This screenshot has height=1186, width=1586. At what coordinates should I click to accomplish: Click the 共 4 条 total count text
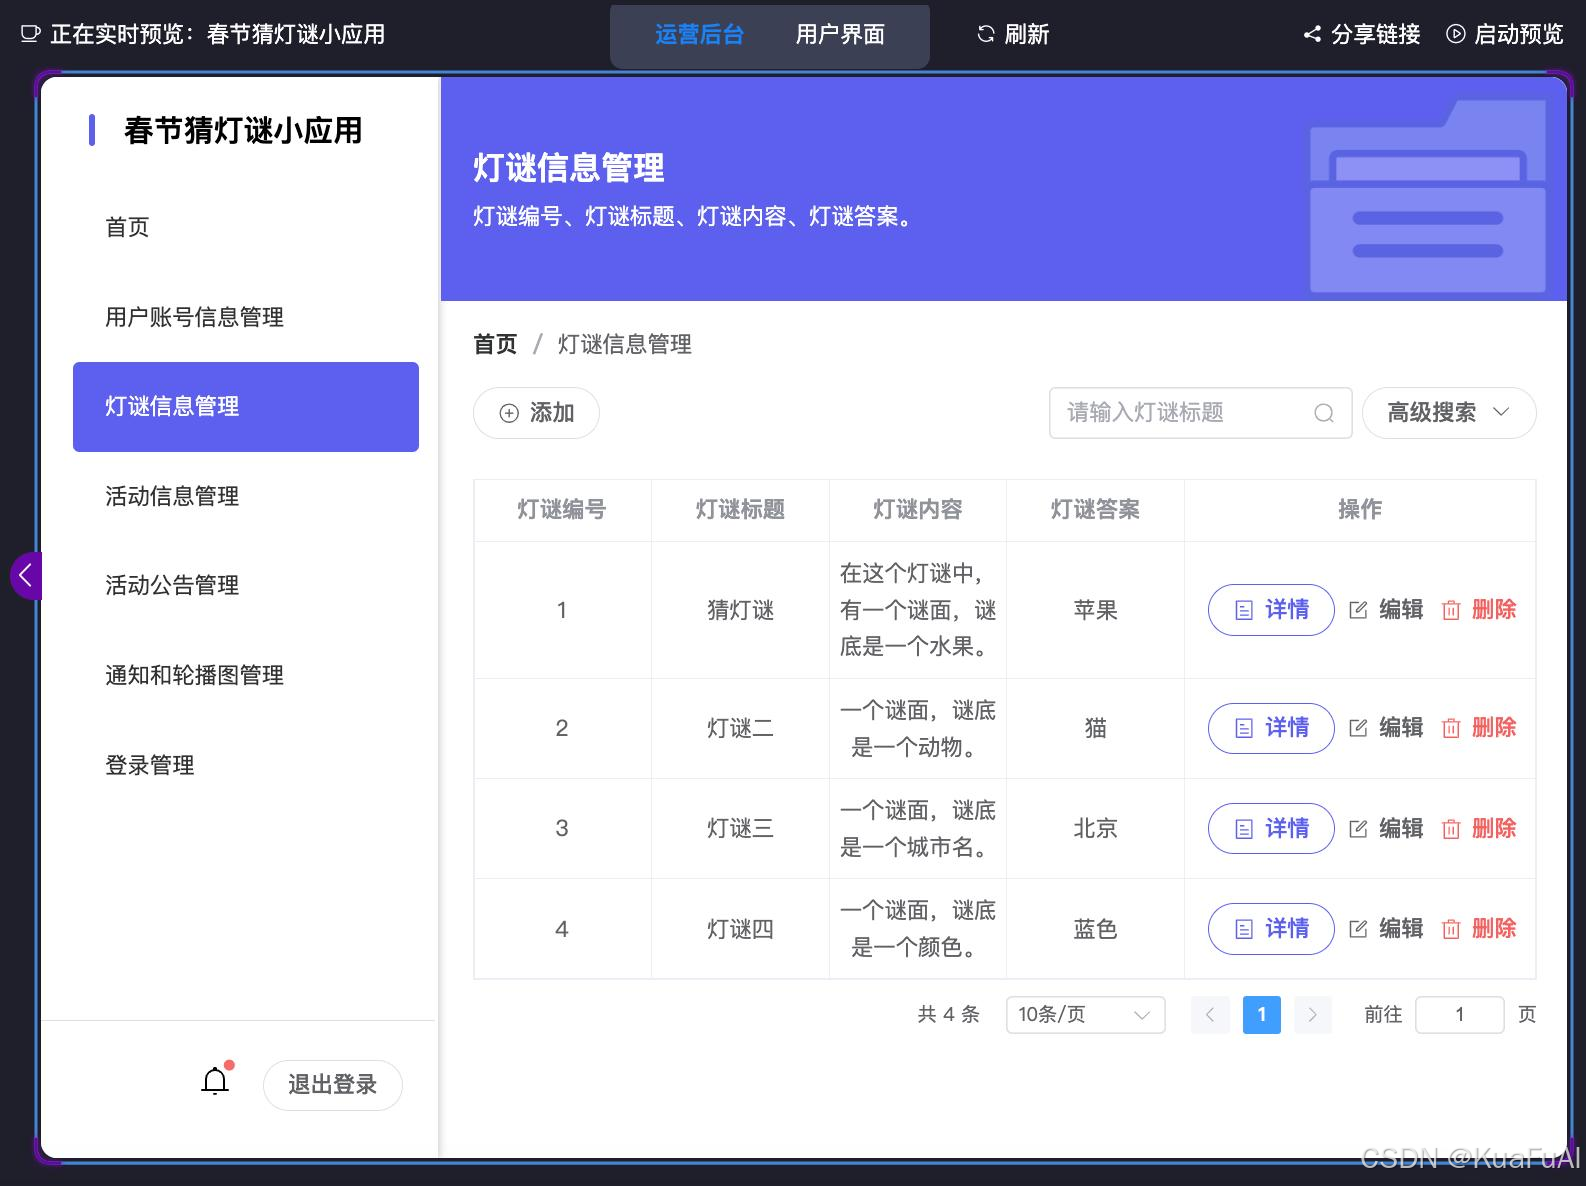tap(948, 1015)
